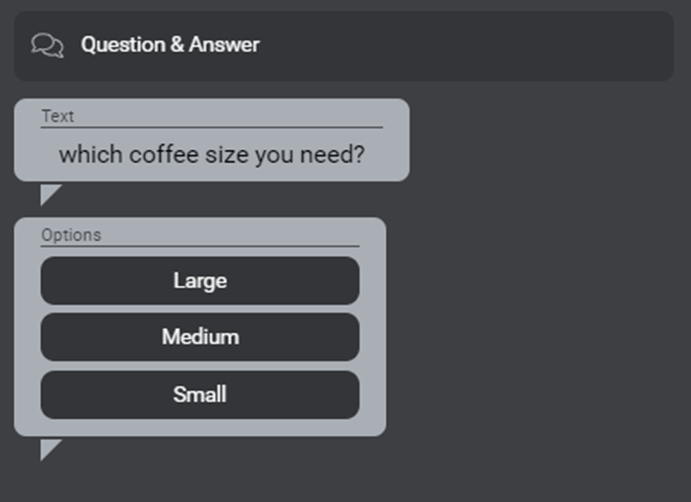Select the Large coffee size option
The width and height of the screenshot is (691, 502).
200,281
